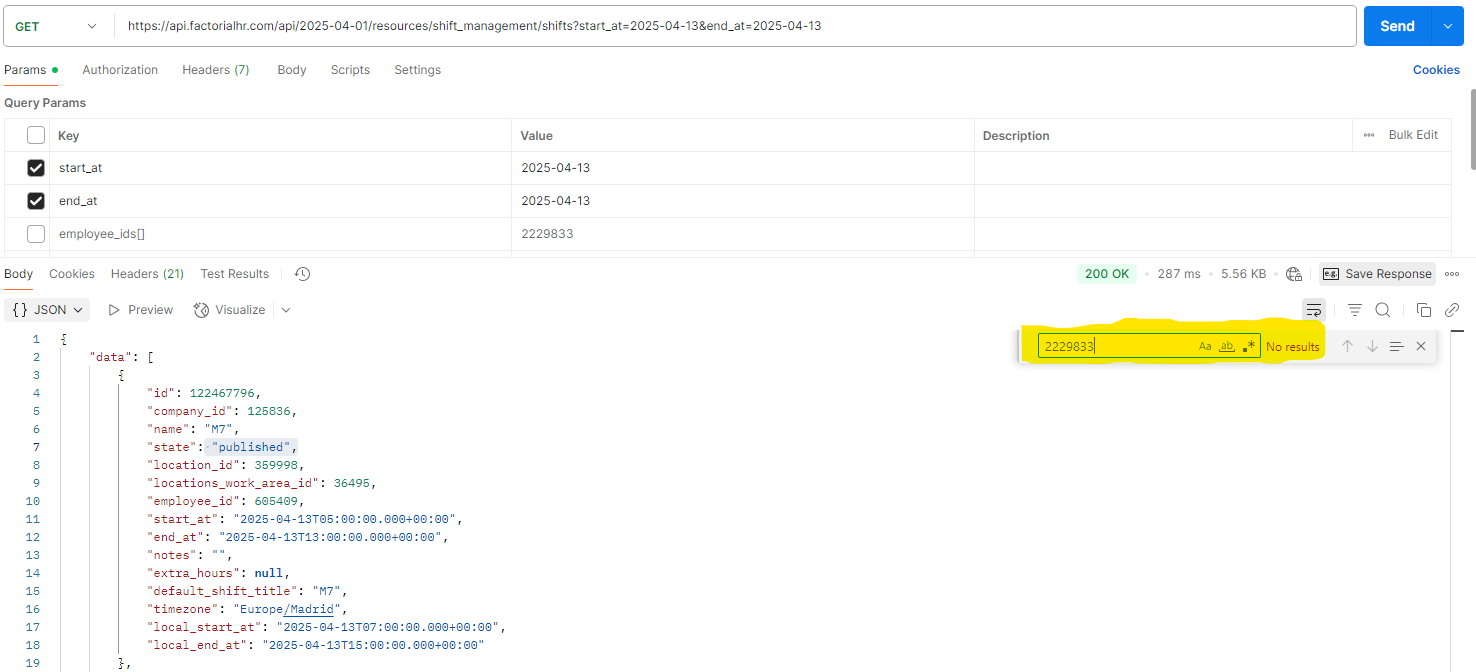Check the employee_ids[] parameter checkbox
The width and height of the screenshot is (1476, 672).
(36, 234)
